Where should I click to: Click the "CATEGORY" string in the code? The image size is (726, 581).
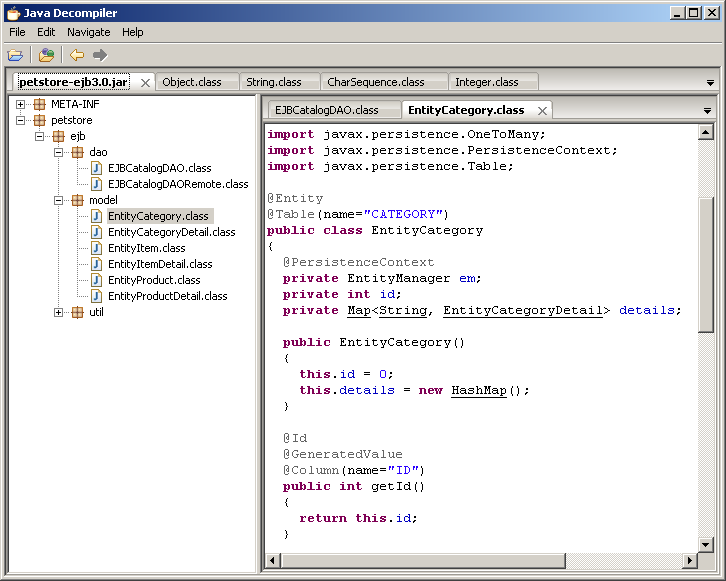(403, 214)
